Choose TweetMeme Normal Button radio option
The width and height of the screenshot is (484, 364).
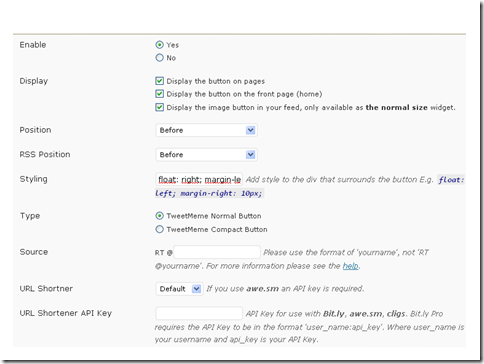pos(159,216)
